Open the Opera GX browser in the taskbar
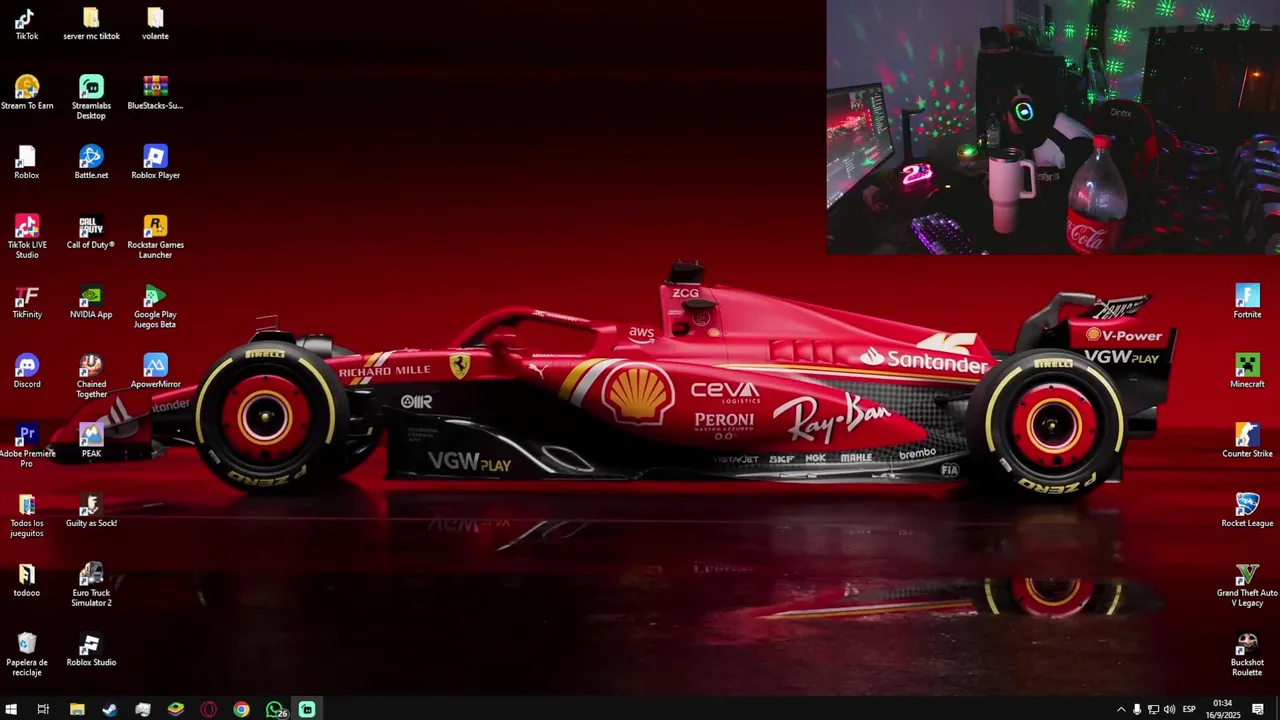This screenshot has width=1280, height=720. [x=209, y=709]
